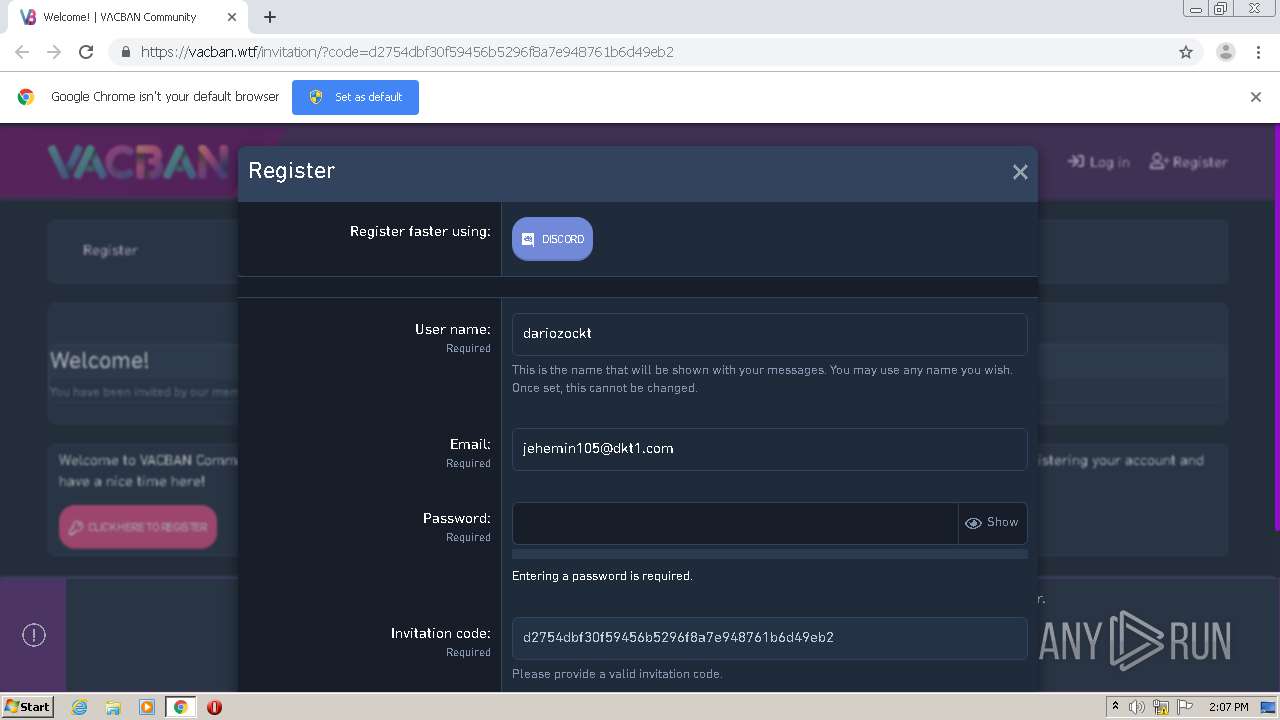Open the volume control tray icon
1280x720 pixels.
tap(1137, 707)
